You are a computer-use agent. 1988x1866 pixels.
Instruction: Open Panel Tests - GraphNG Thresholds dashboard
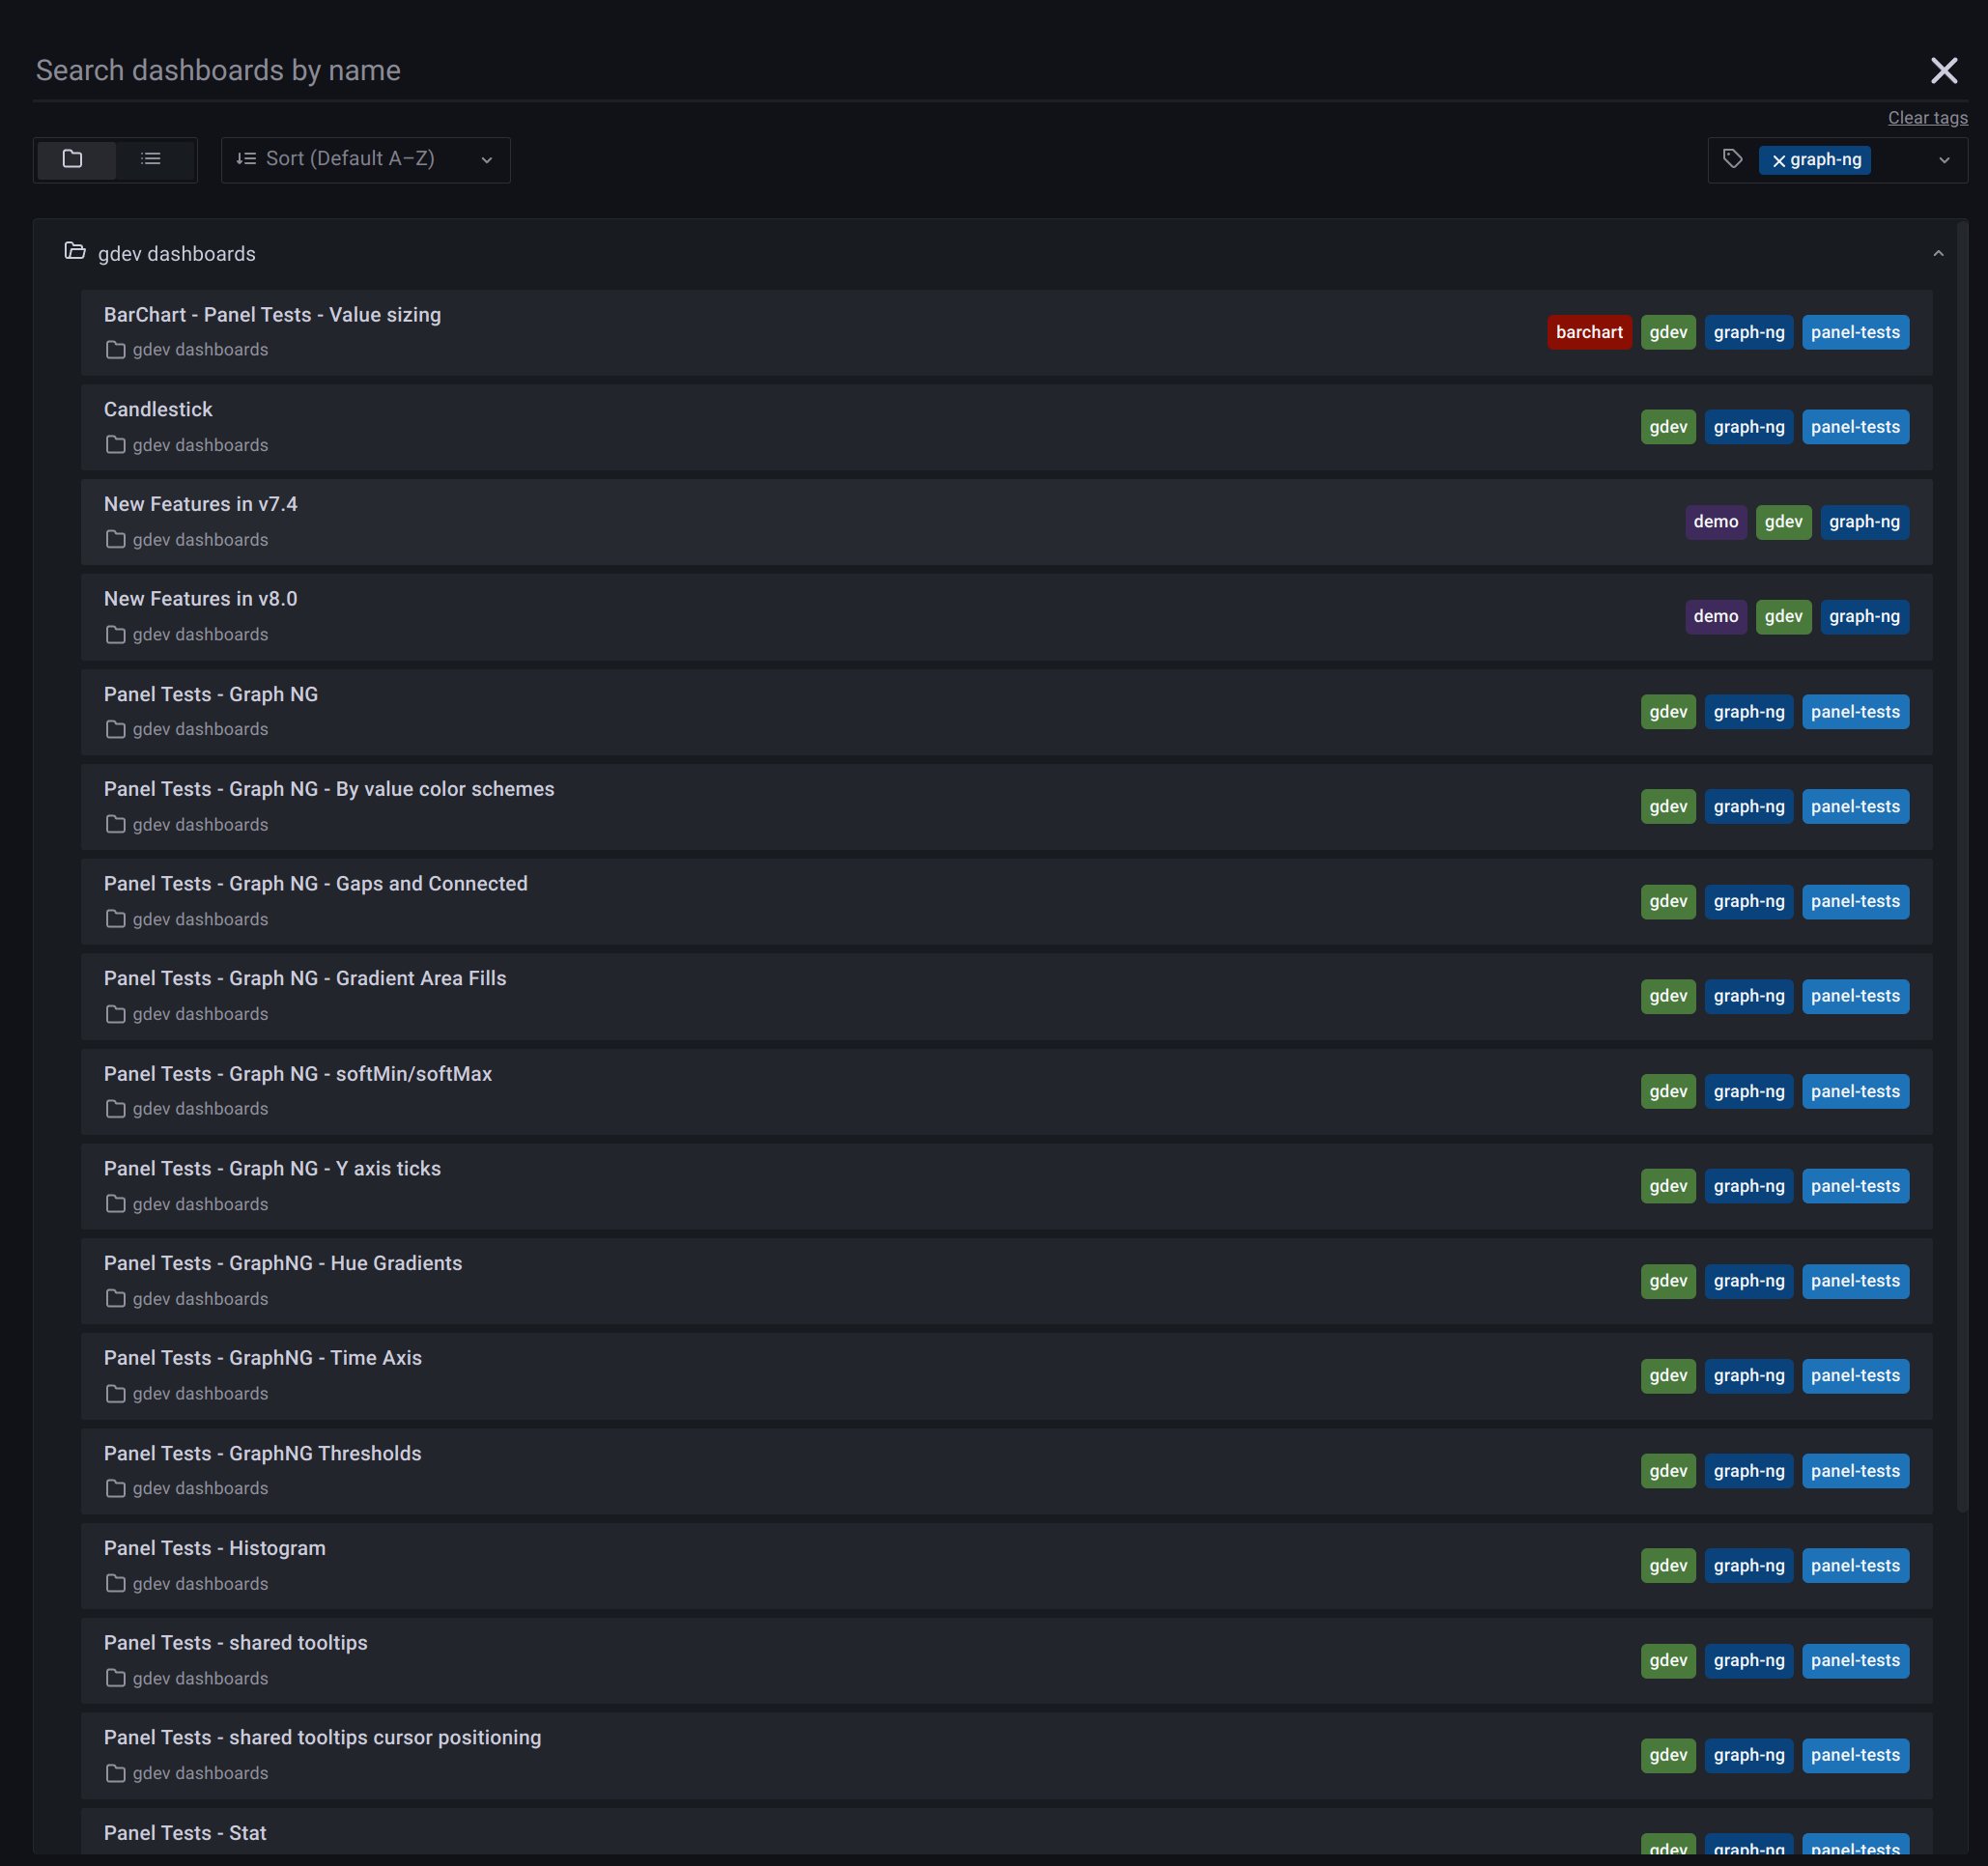[x=262, y=1453]
